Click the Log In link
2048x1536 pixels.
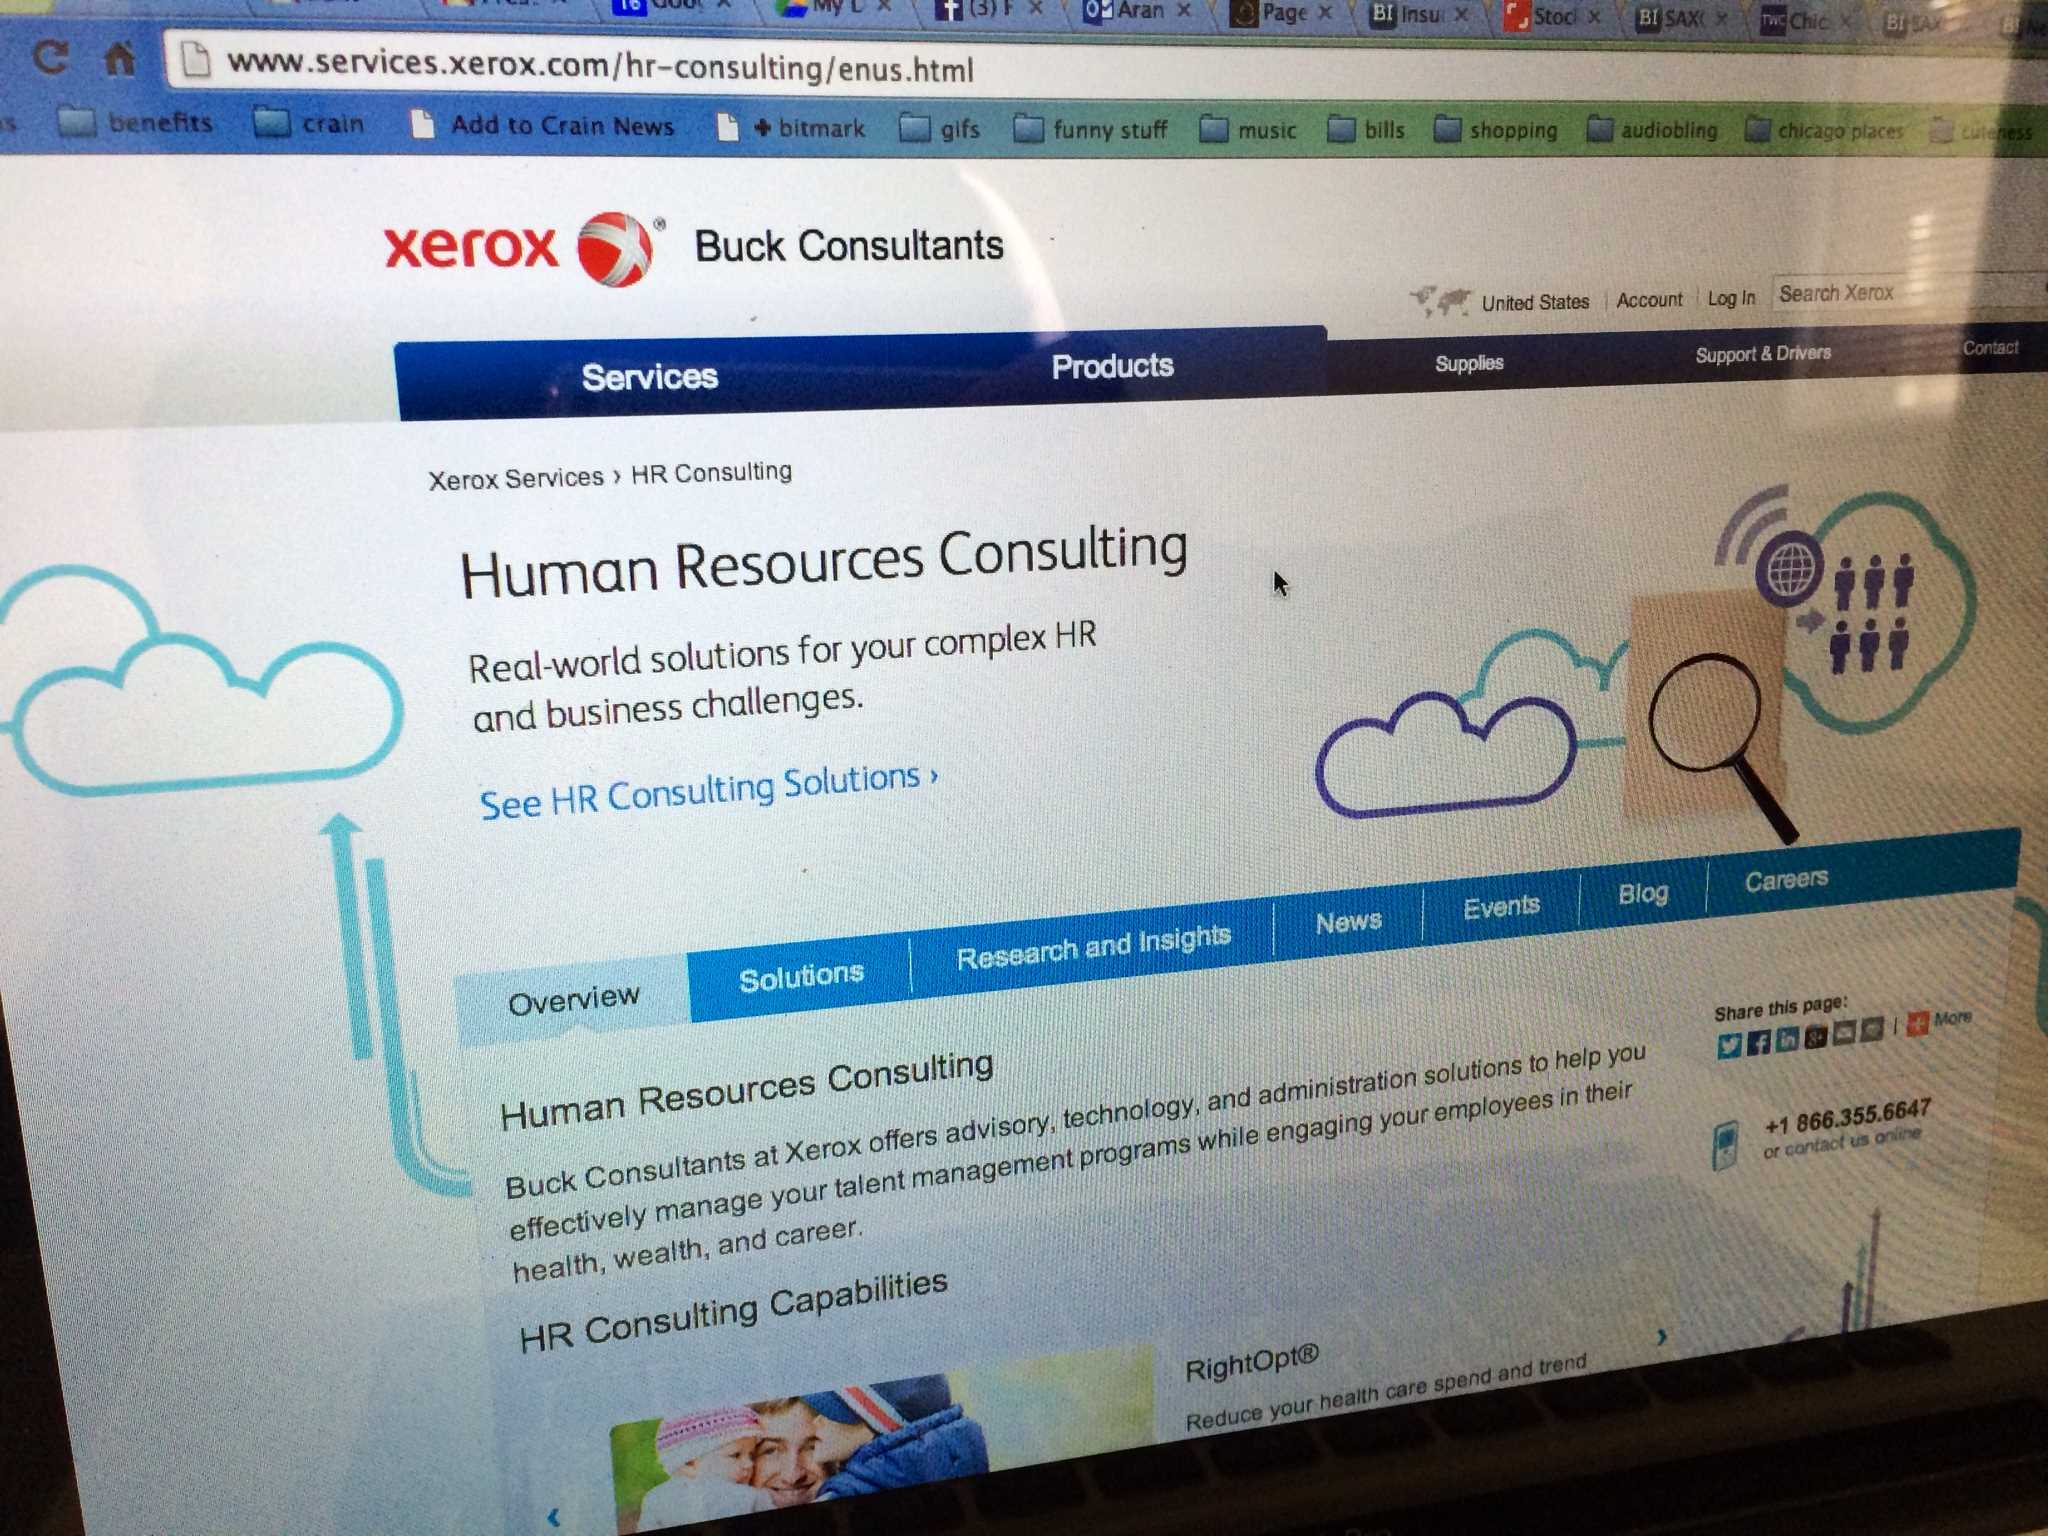click(x=1731, y=298)
